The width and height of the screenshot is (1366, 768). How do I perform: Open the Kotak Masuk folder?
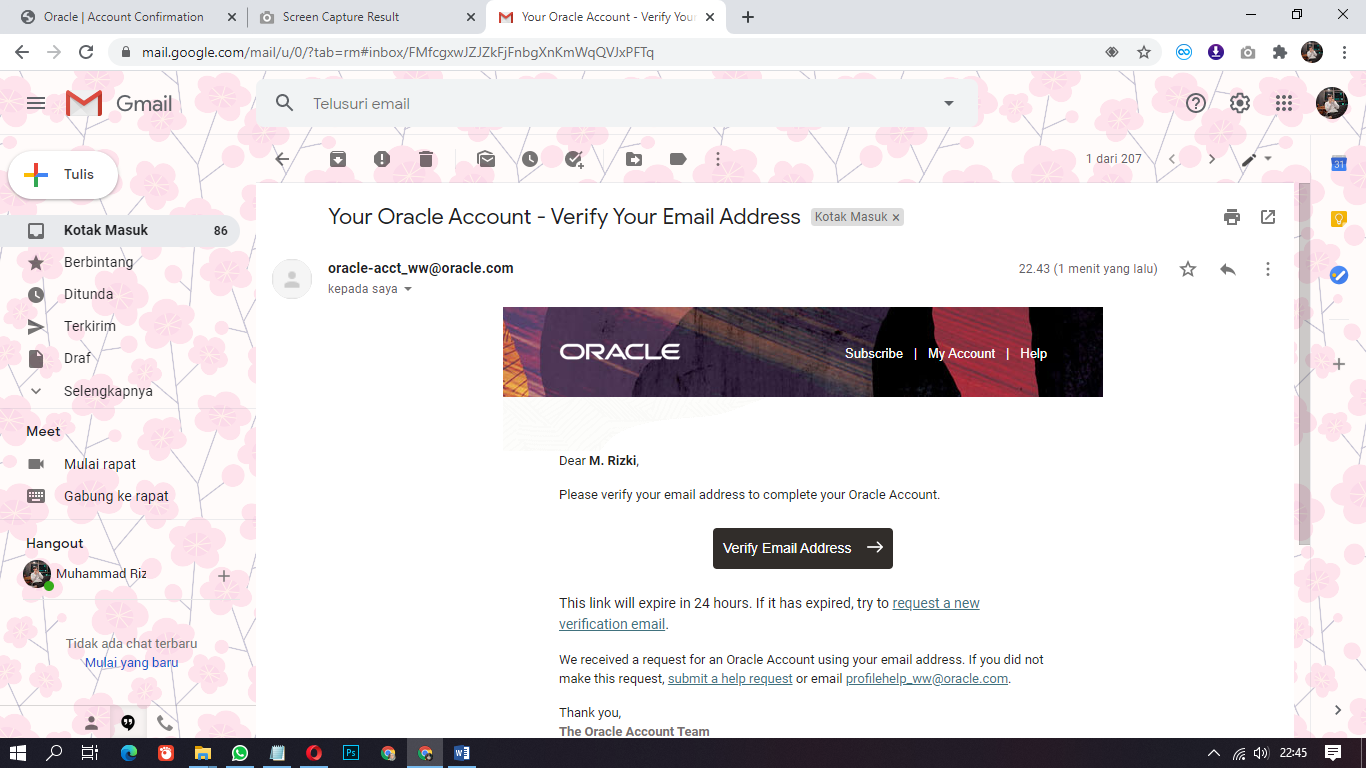[x=120, y=230]
